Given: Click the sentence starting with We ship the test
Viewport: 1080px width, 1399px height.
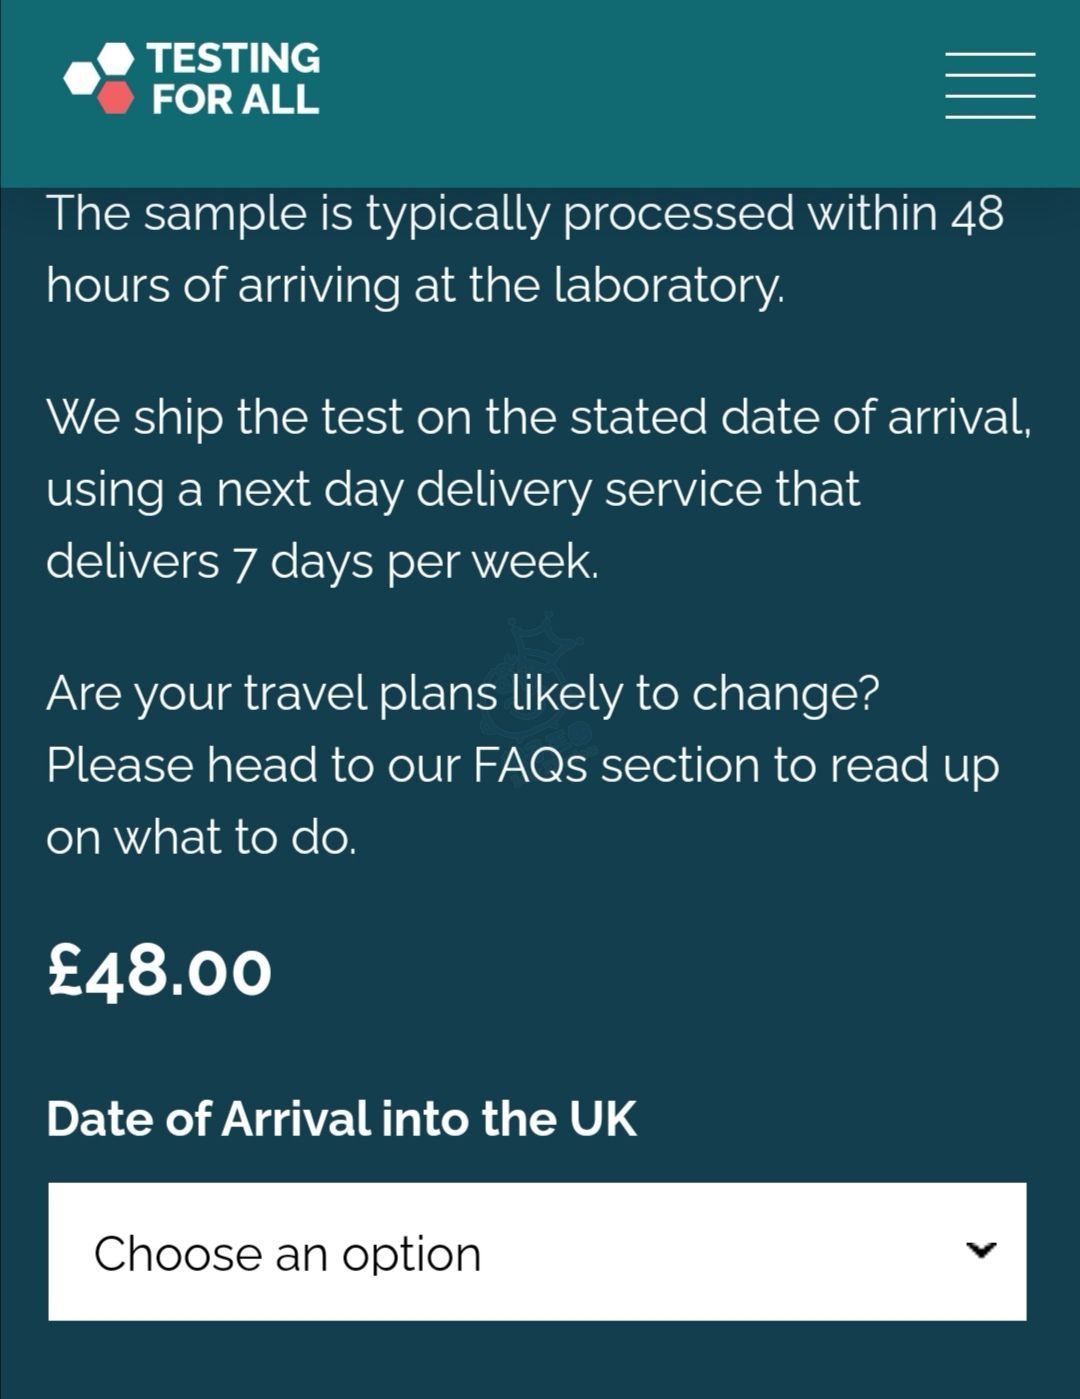Looking at the screenshot, I should coord(538,489).
